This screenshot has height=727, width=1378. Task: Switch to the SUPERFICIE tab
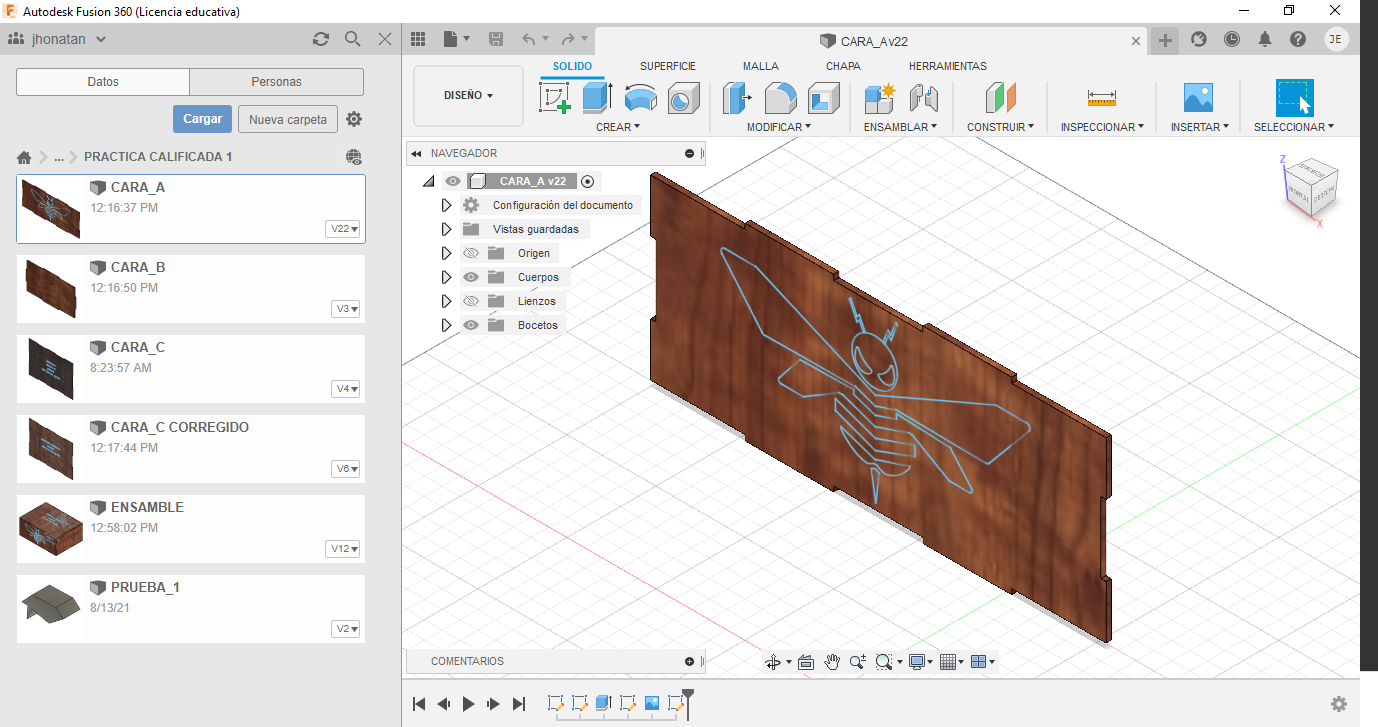pos(667,66)
